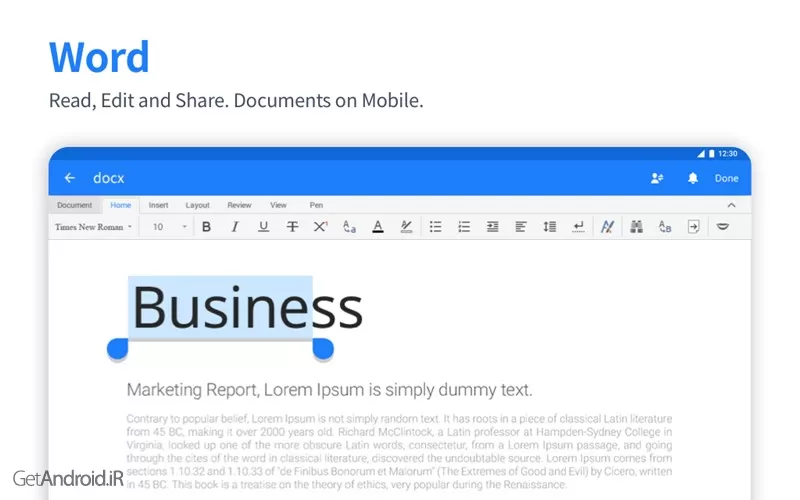Open the Times New Roman font dropdown
This screenshot has height=500, width=800.
[93, 227]
